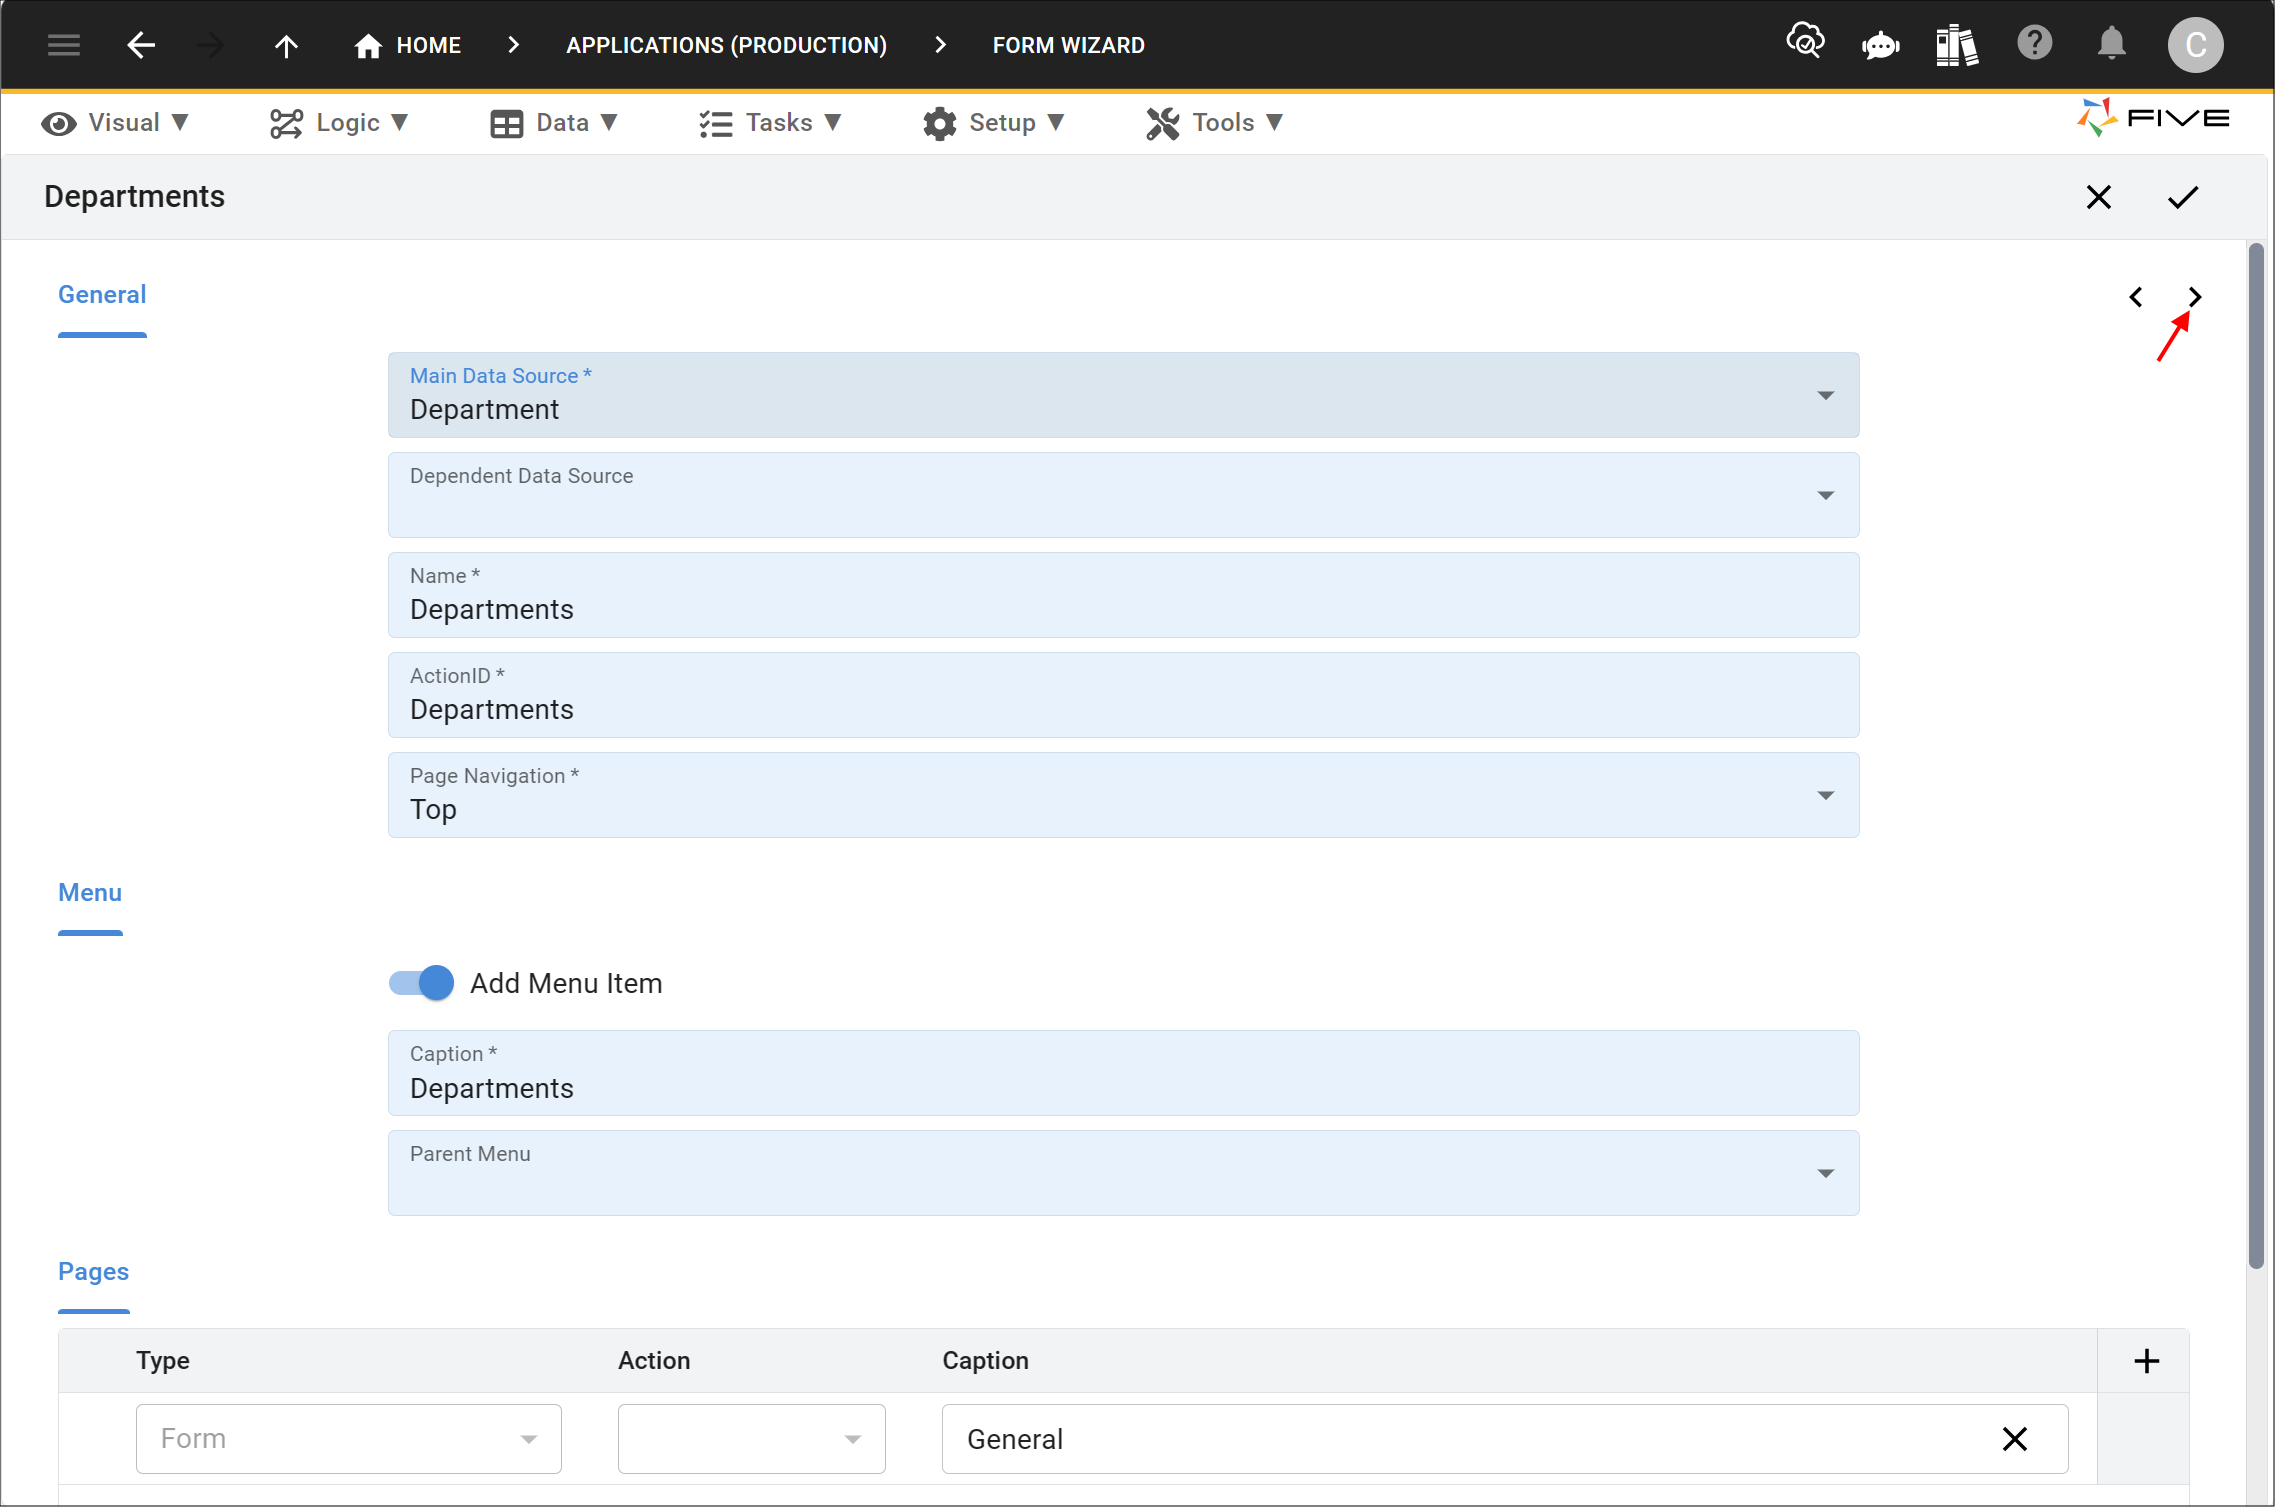Open the hamburger menu
Viewport: 2275px width, 1507px height.
(x=64, y=45)
